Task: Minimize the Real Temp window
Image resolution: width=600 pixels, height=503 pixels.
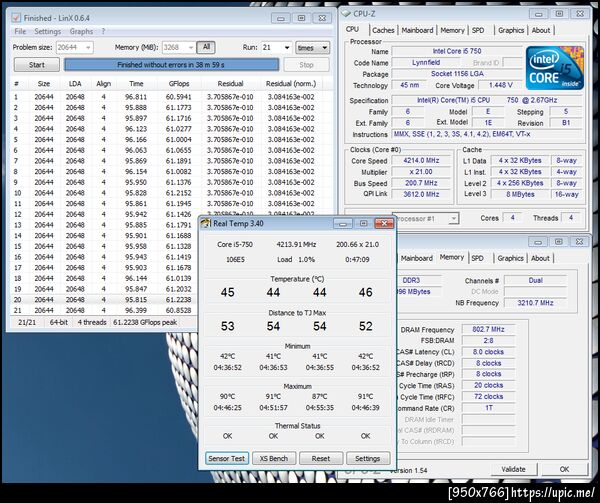Action: 342,223
